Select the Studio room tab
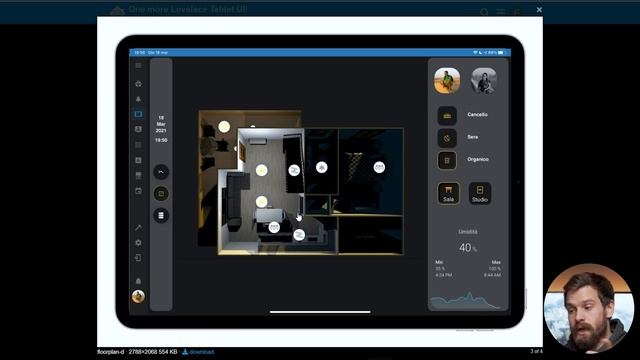The image size is (640, 360). 480,193
